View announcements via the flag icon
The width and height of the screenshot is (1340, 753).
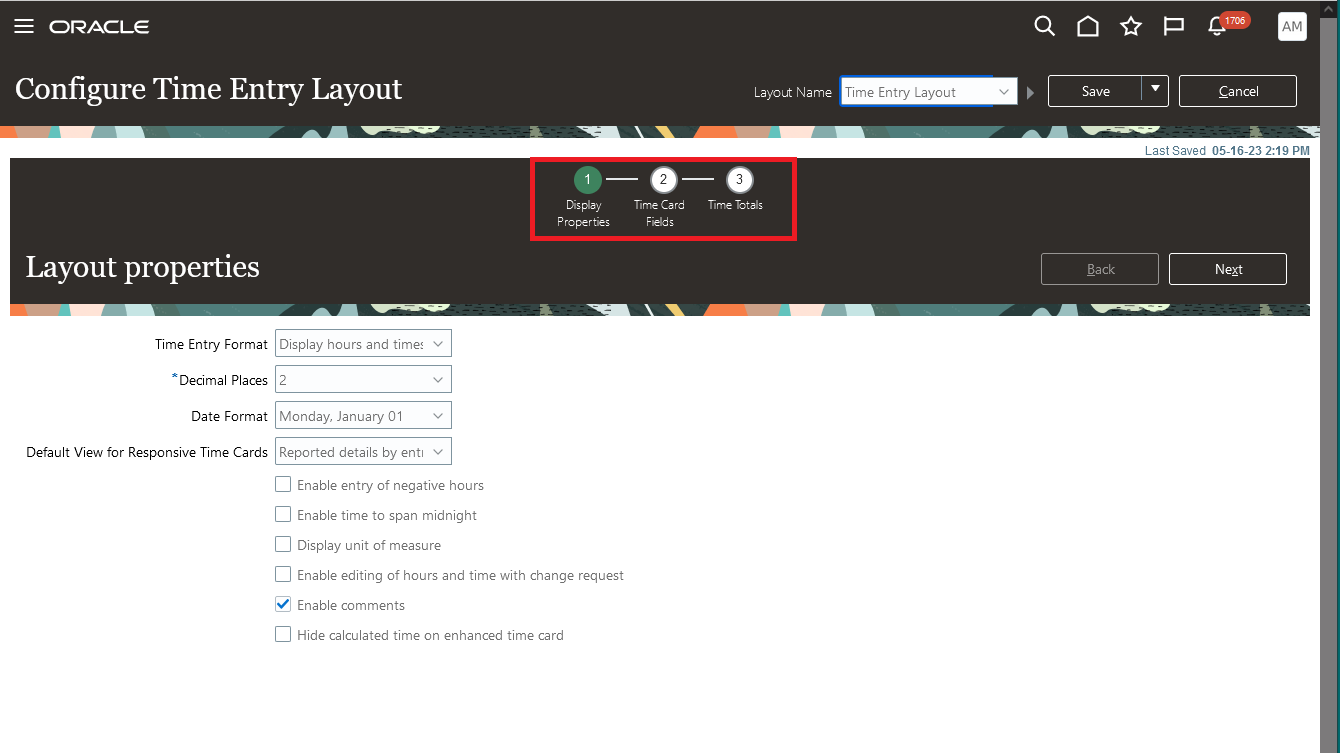coord(1173,26)
